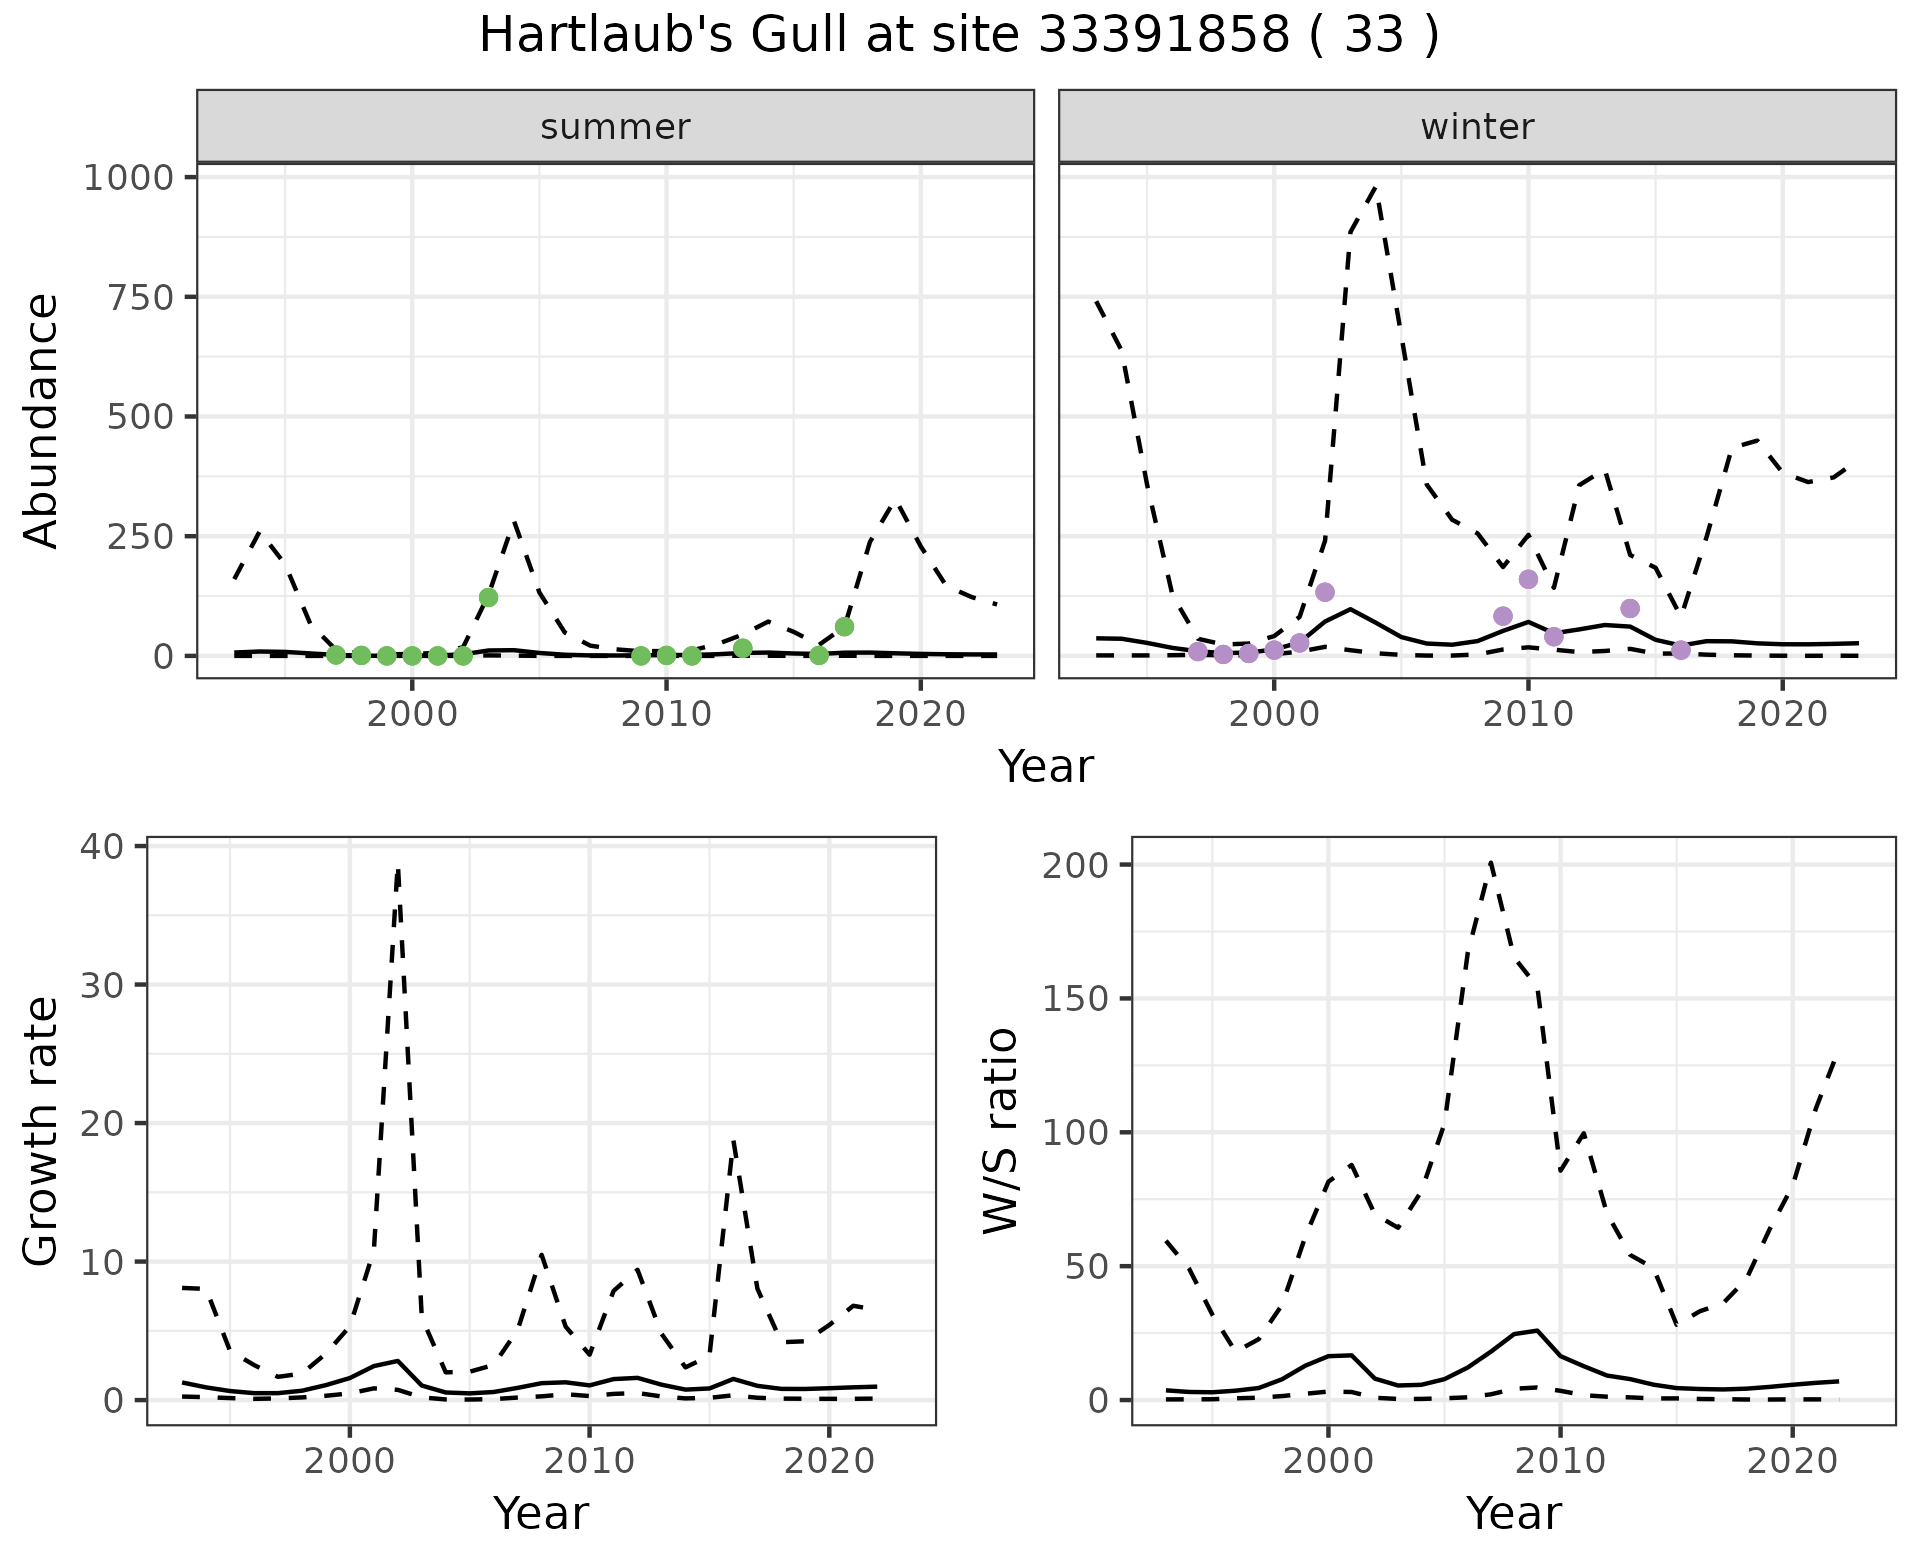Click the W/S ratio y-axis label
Screen dimensions: 1920x1560
point(1000,1130)
